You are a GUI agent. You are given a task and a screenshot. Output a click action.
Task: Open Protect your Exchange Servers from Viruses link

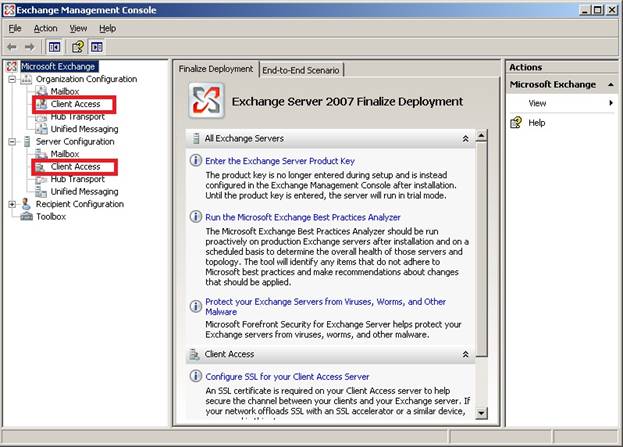tap(325, 306)
